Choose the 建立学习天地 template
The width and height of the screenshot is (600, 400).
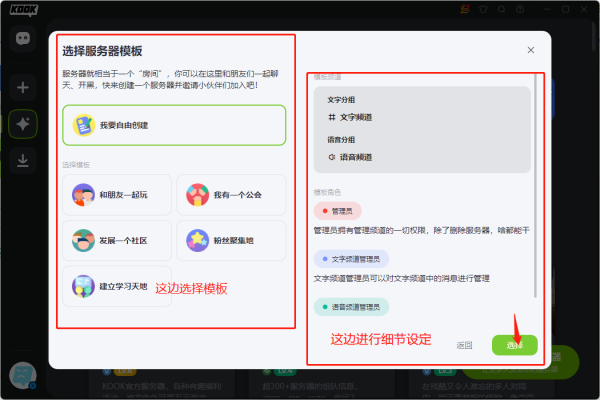point(117,286)
